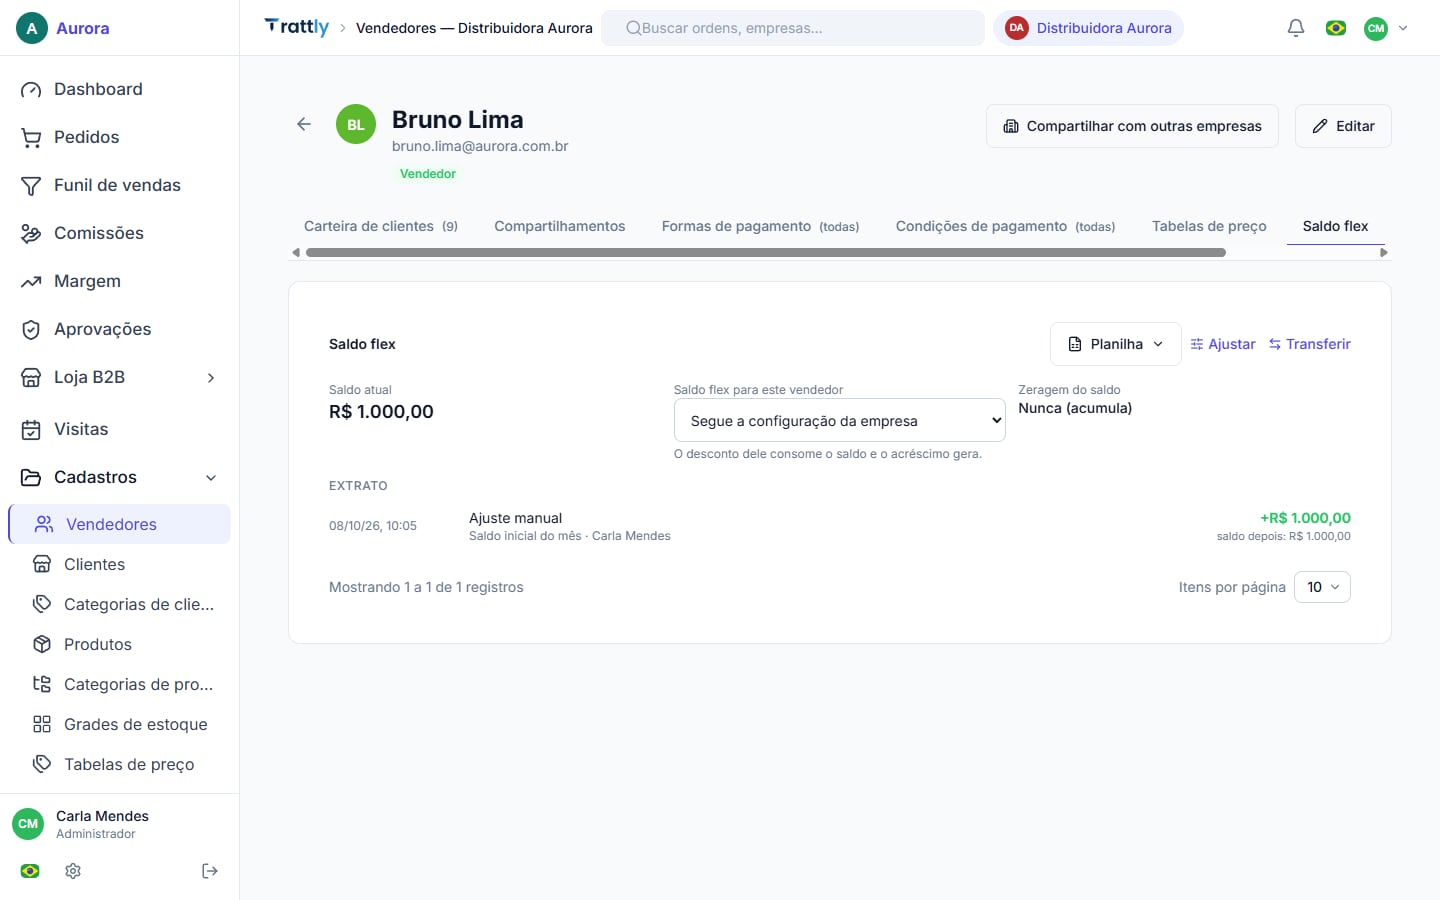Open Saldo flex para este vendedor select
The width and height of the screenshot is (1440, 900).
click(x=839, y=421)
